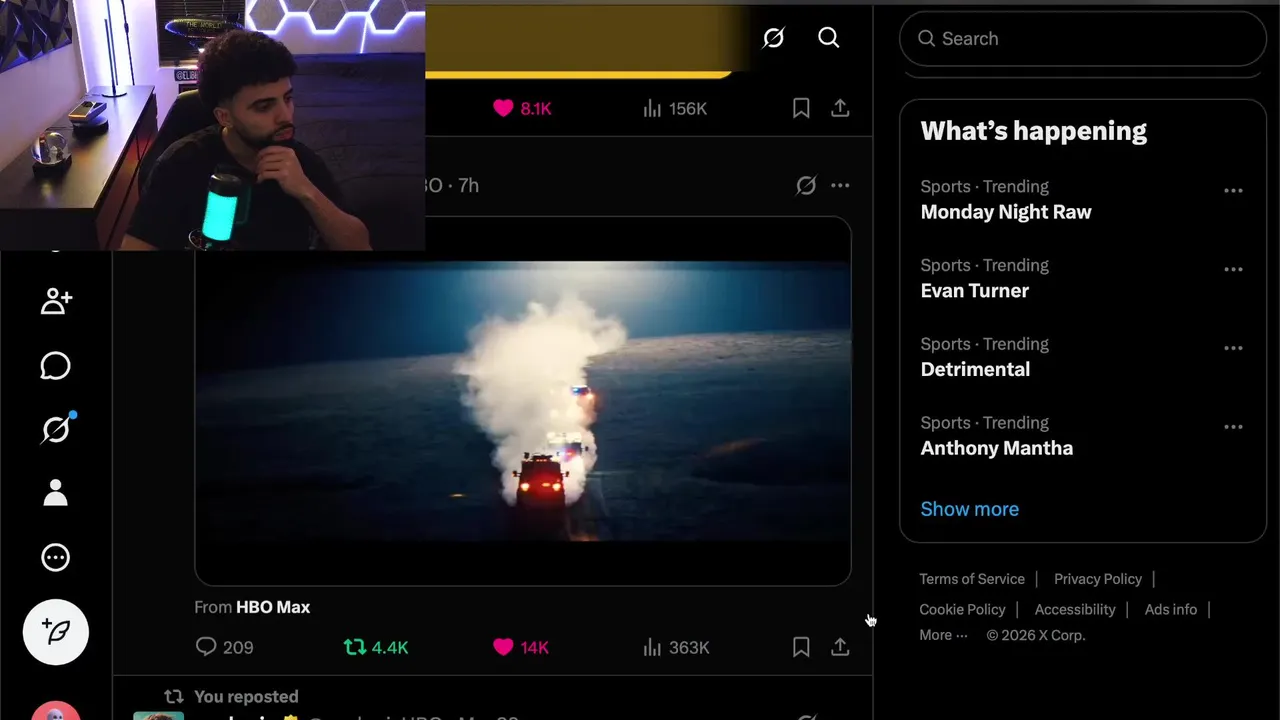The width and height of the screenshot is (1280, 720).
Task: Reply to the post with 209 comments
Action: (x=224, y=647)
